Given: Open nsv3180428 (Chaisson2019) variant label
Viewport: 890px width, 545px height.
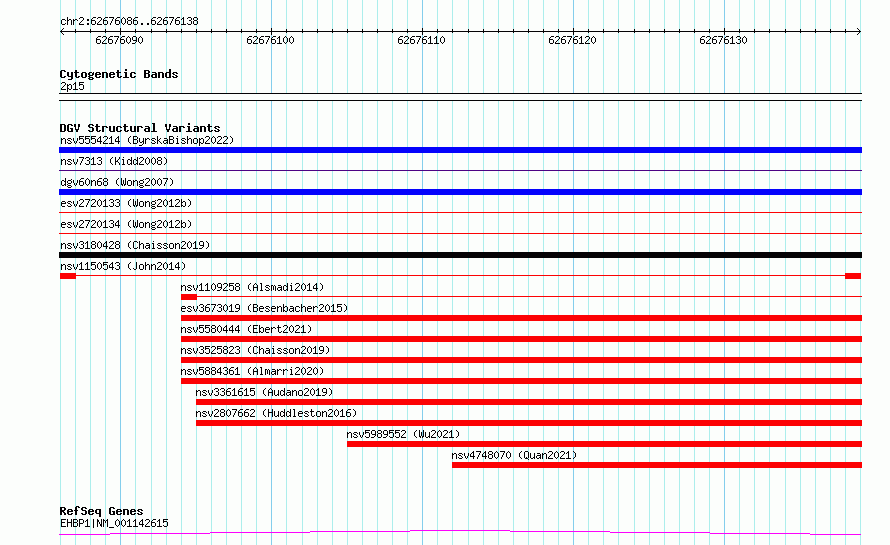Looking at the screenshot, I should tap(135, 245).
